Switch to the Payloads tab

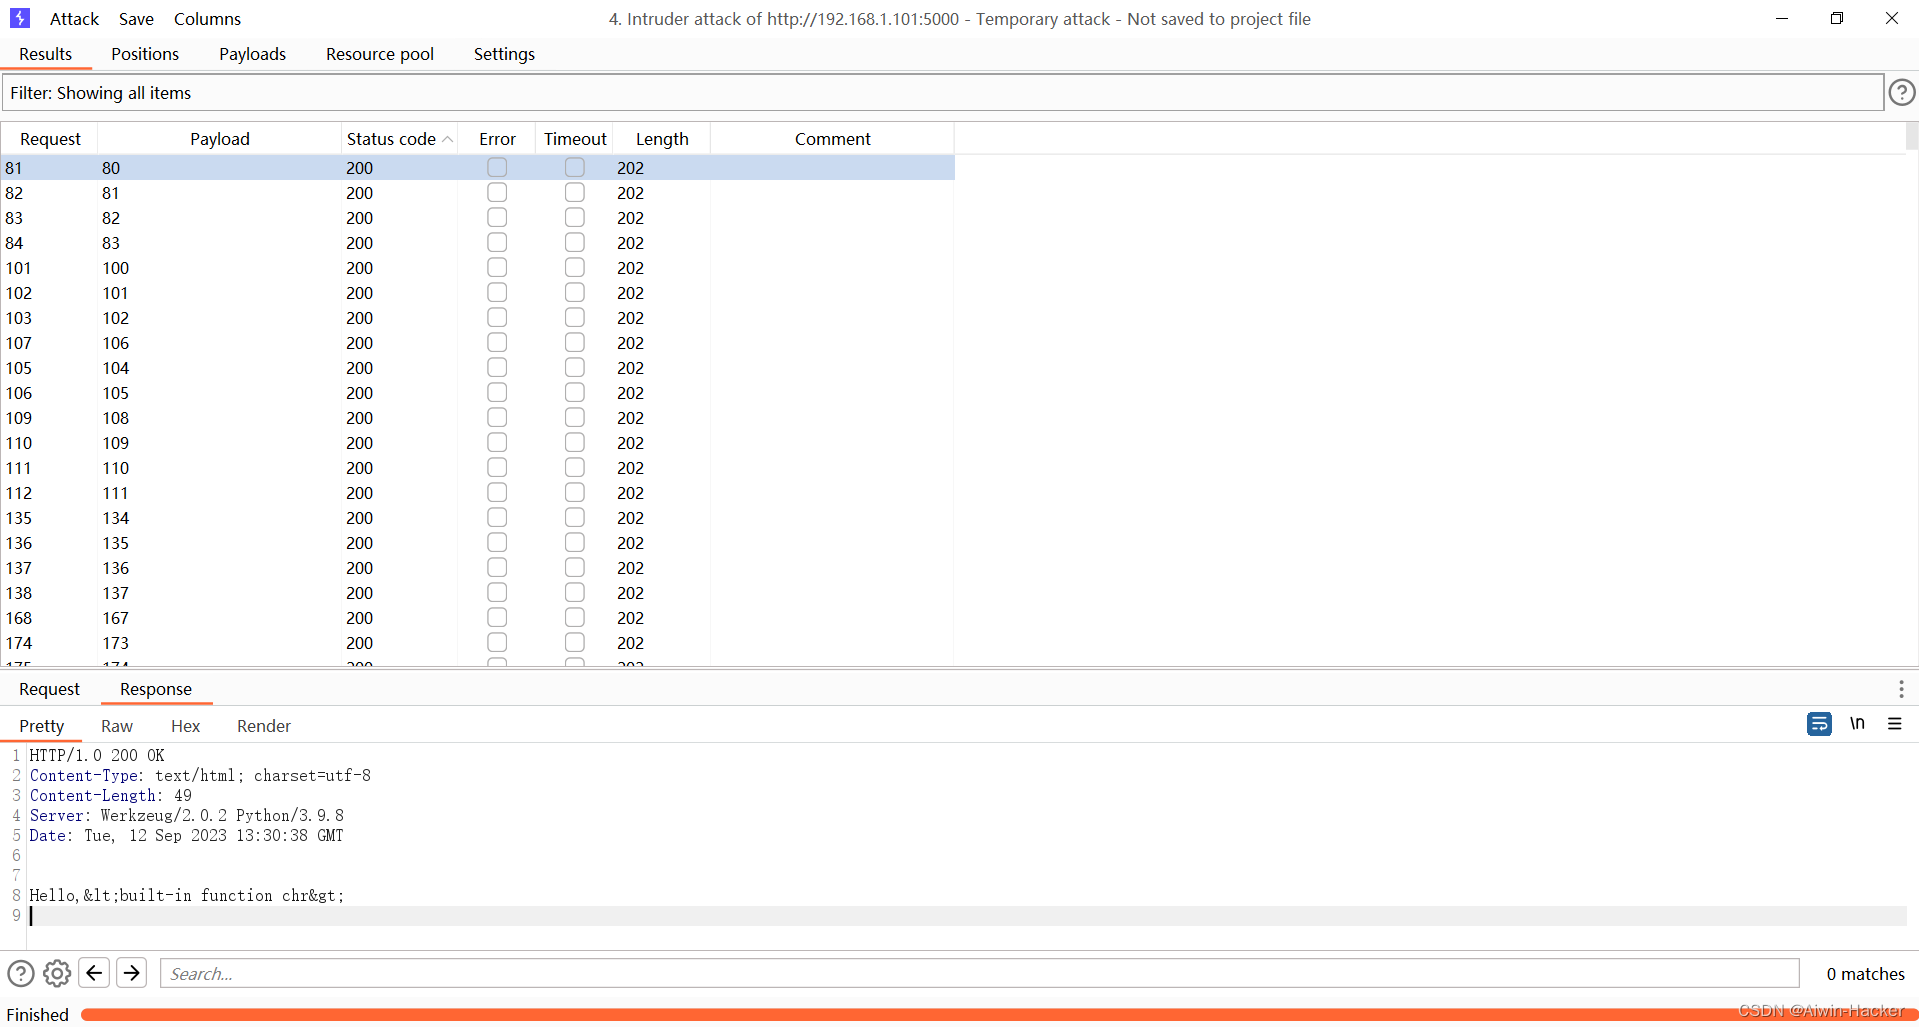point(252,54)
